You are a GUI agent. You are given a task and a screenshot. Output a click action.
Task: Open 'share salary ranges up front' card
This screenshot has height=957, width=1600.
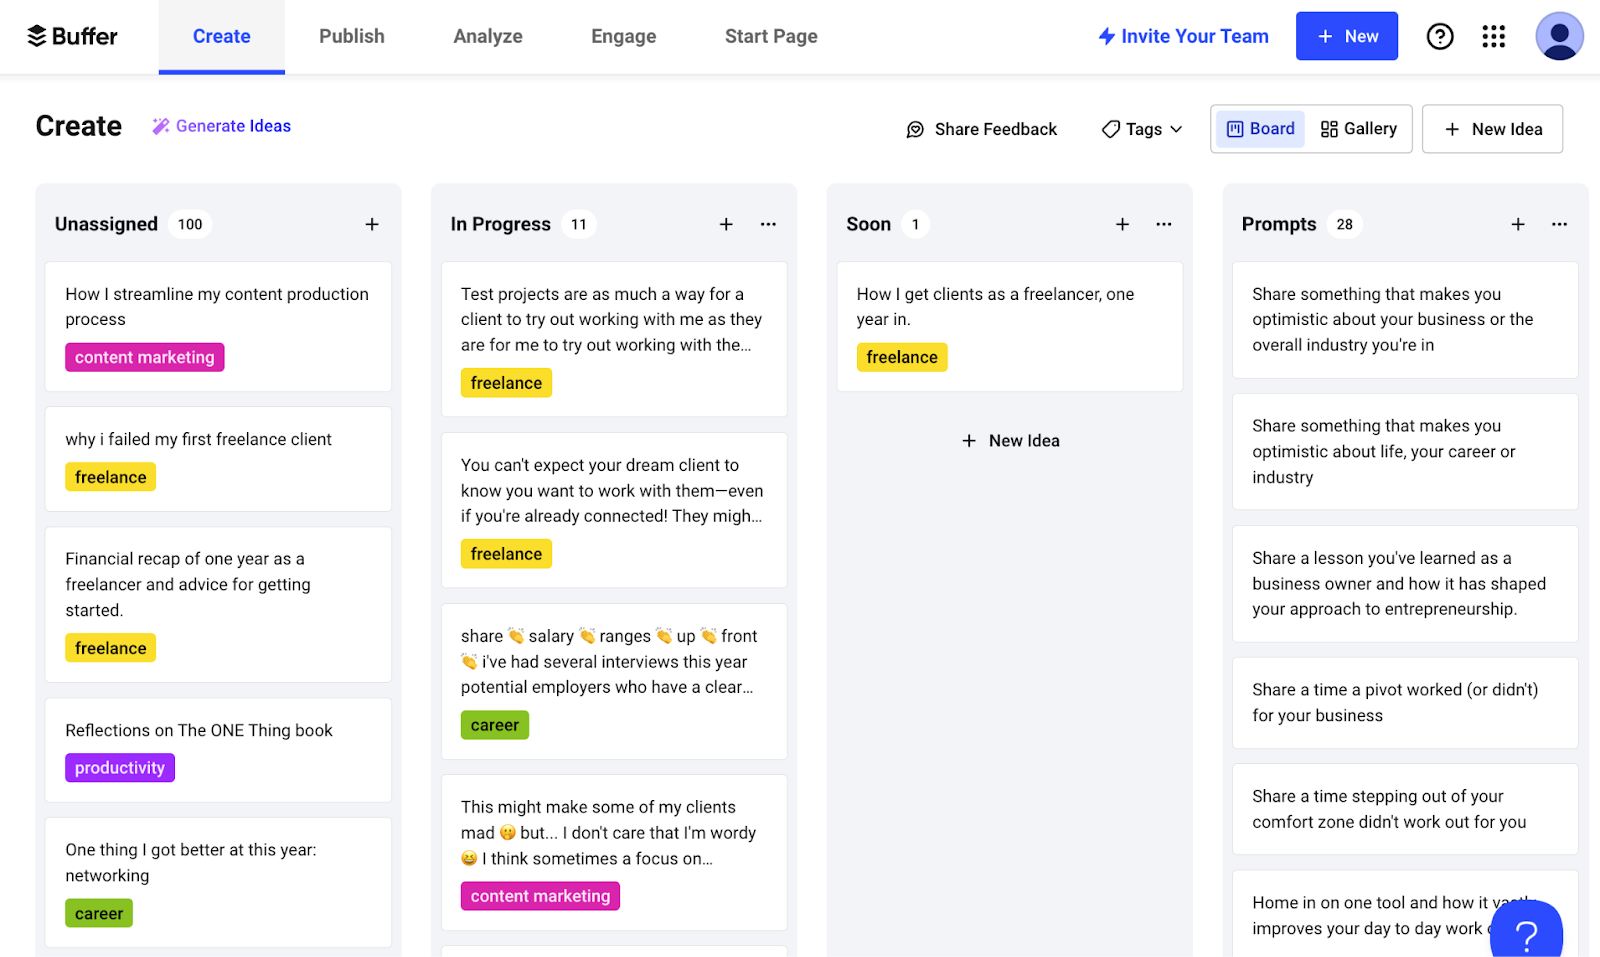614,681
